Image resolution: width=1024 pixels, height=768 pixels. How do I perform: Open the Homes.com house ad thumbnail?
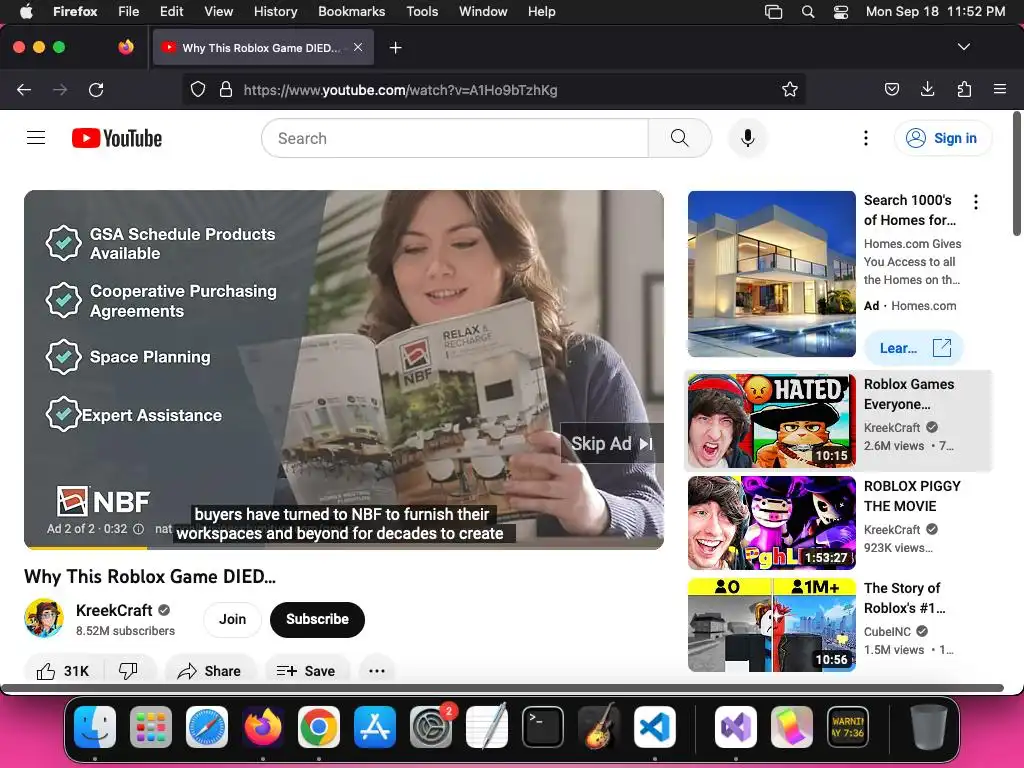[x=771, y=274]
